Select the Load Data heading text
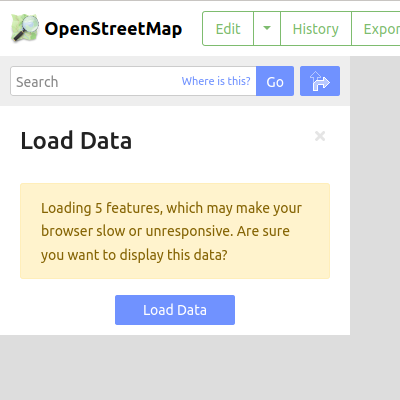The width and height of the screenshot is (400, 400). [76, 141]
